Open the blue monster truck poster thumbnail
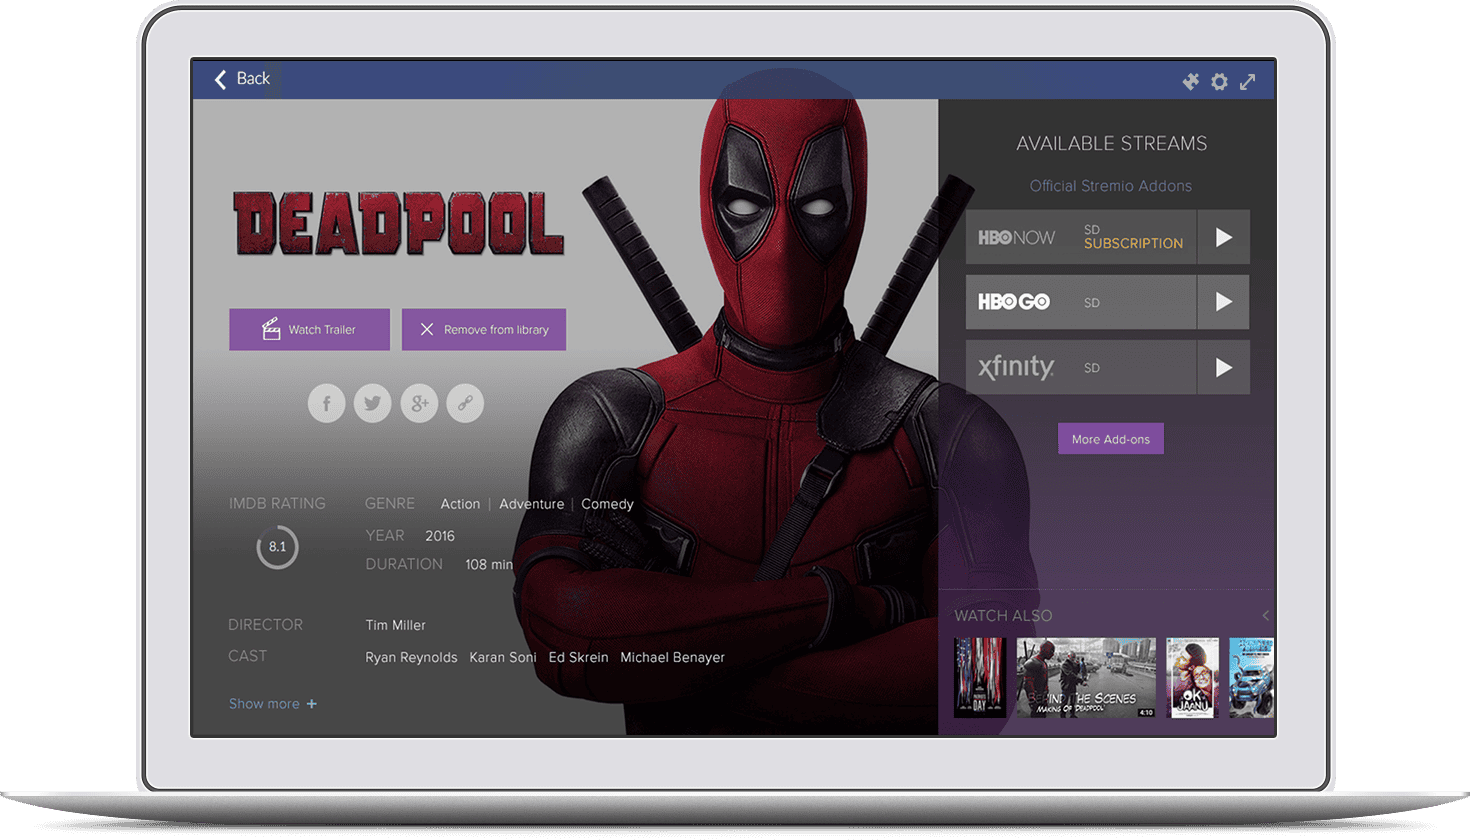Screen dimensions: 1470x840 click(1252, 678)
